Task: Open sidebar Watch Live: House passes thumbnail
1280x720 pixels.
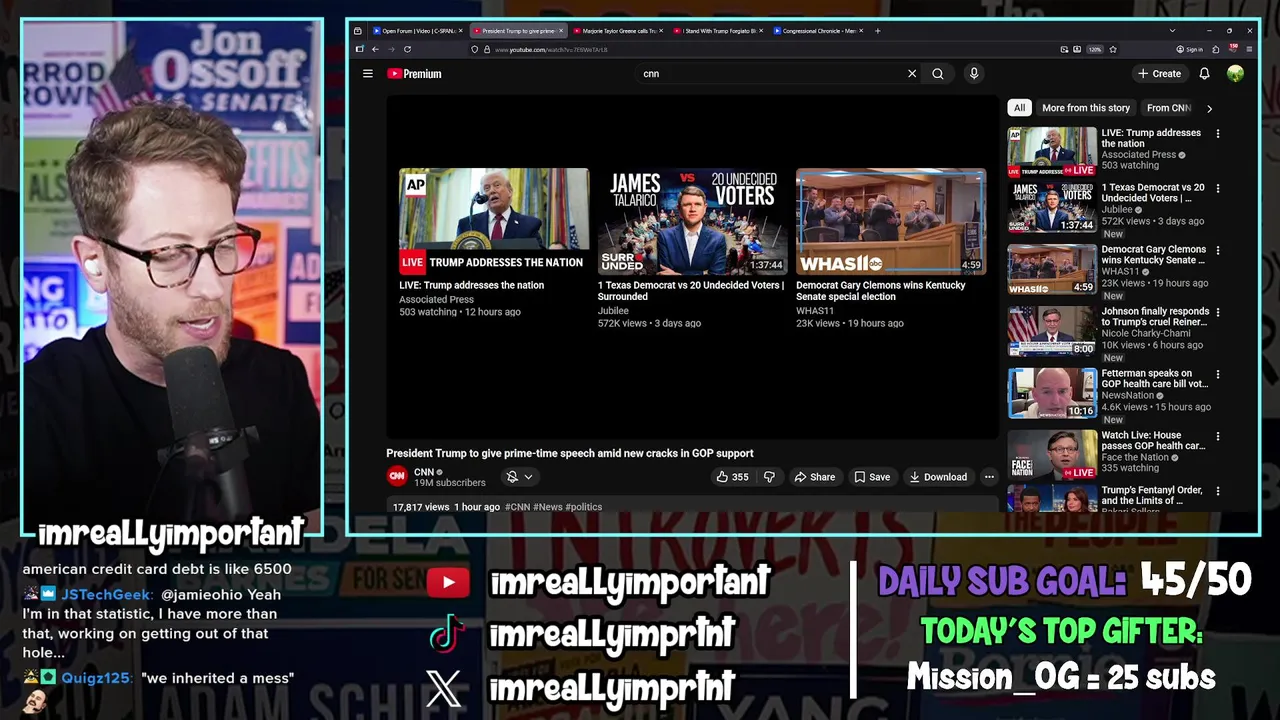Action: [1052, 455]
